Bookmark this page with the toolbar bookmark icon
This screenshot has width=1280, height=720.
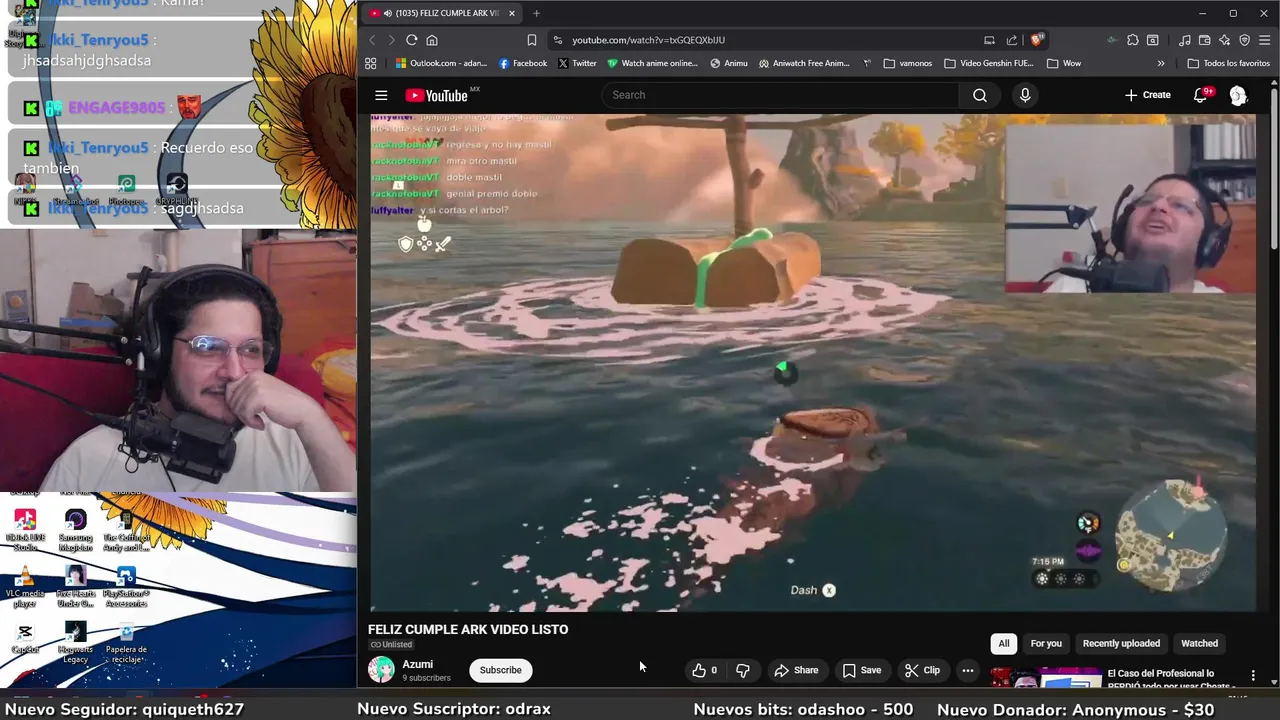click(532, 40)
